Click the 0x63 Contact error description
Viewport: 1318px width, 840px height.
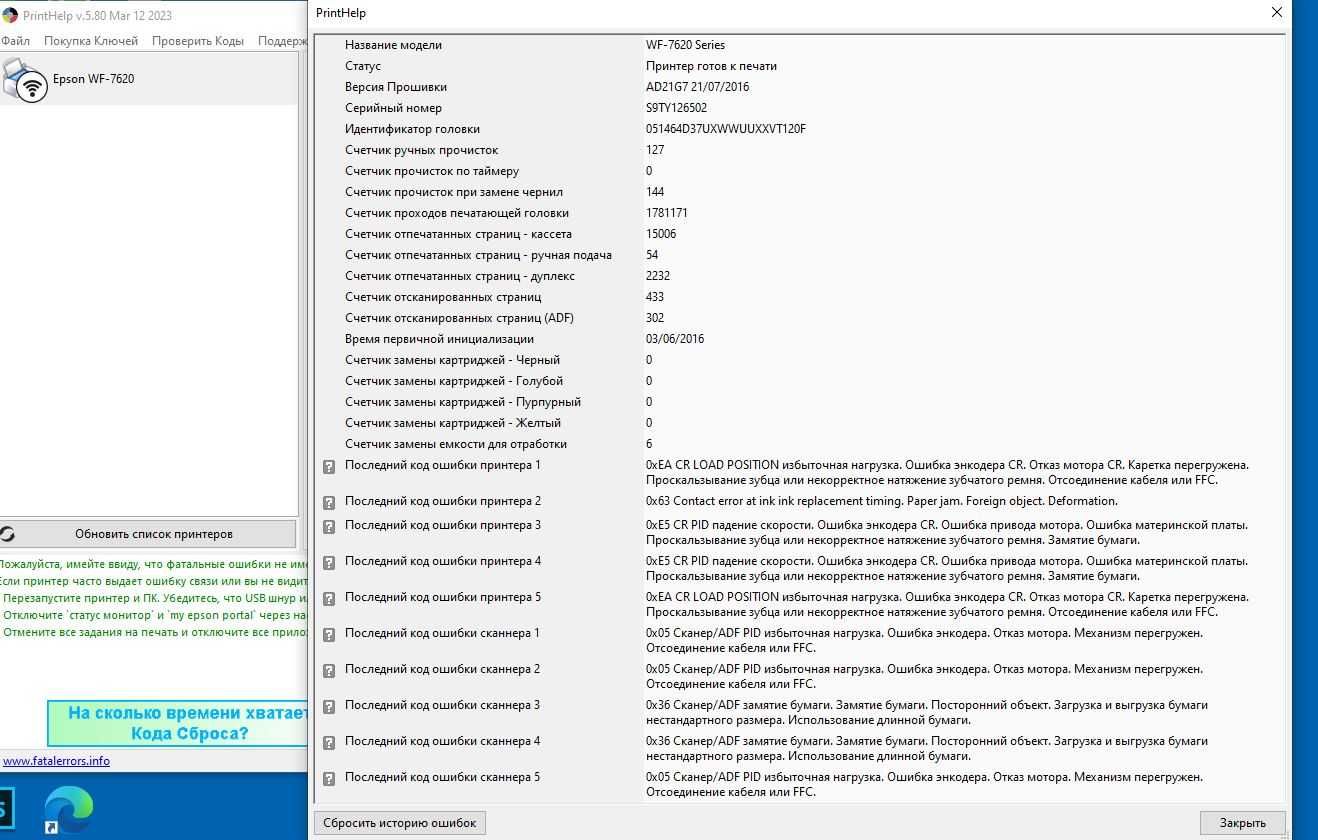[x=882, y=501]
